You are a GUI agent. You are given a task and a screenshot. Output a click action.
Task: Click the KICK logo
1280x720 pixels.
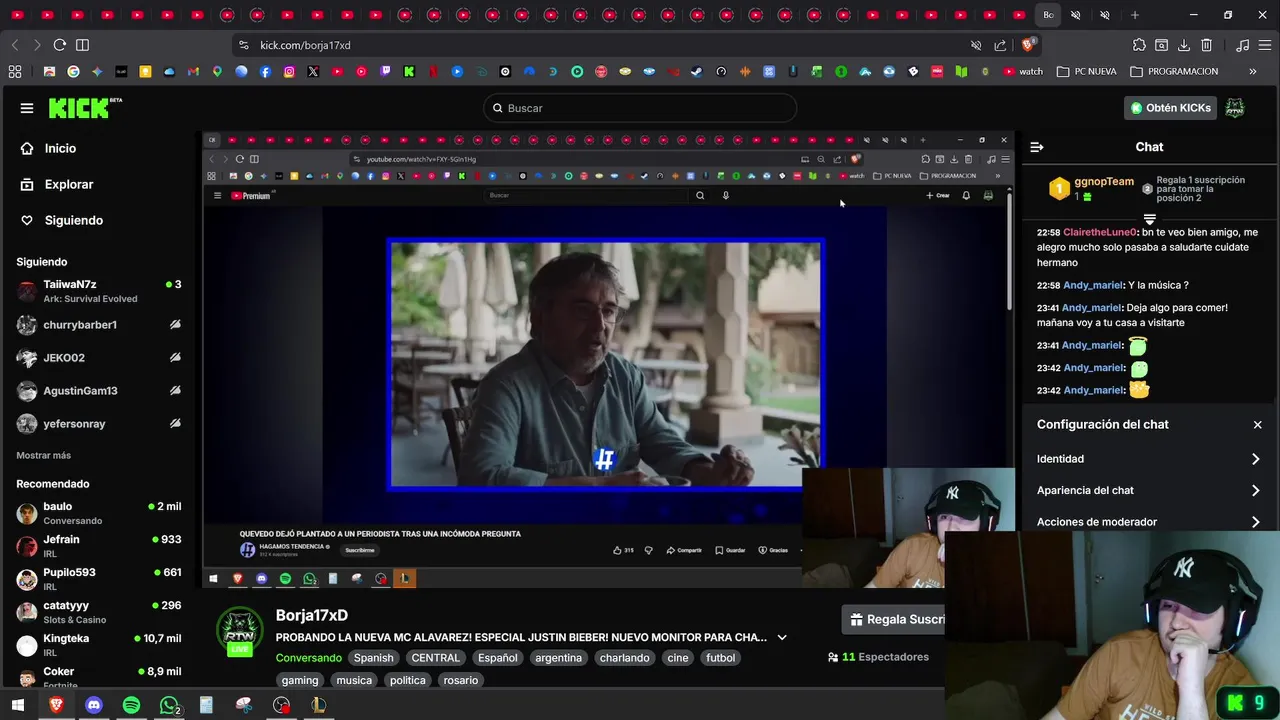85,108
